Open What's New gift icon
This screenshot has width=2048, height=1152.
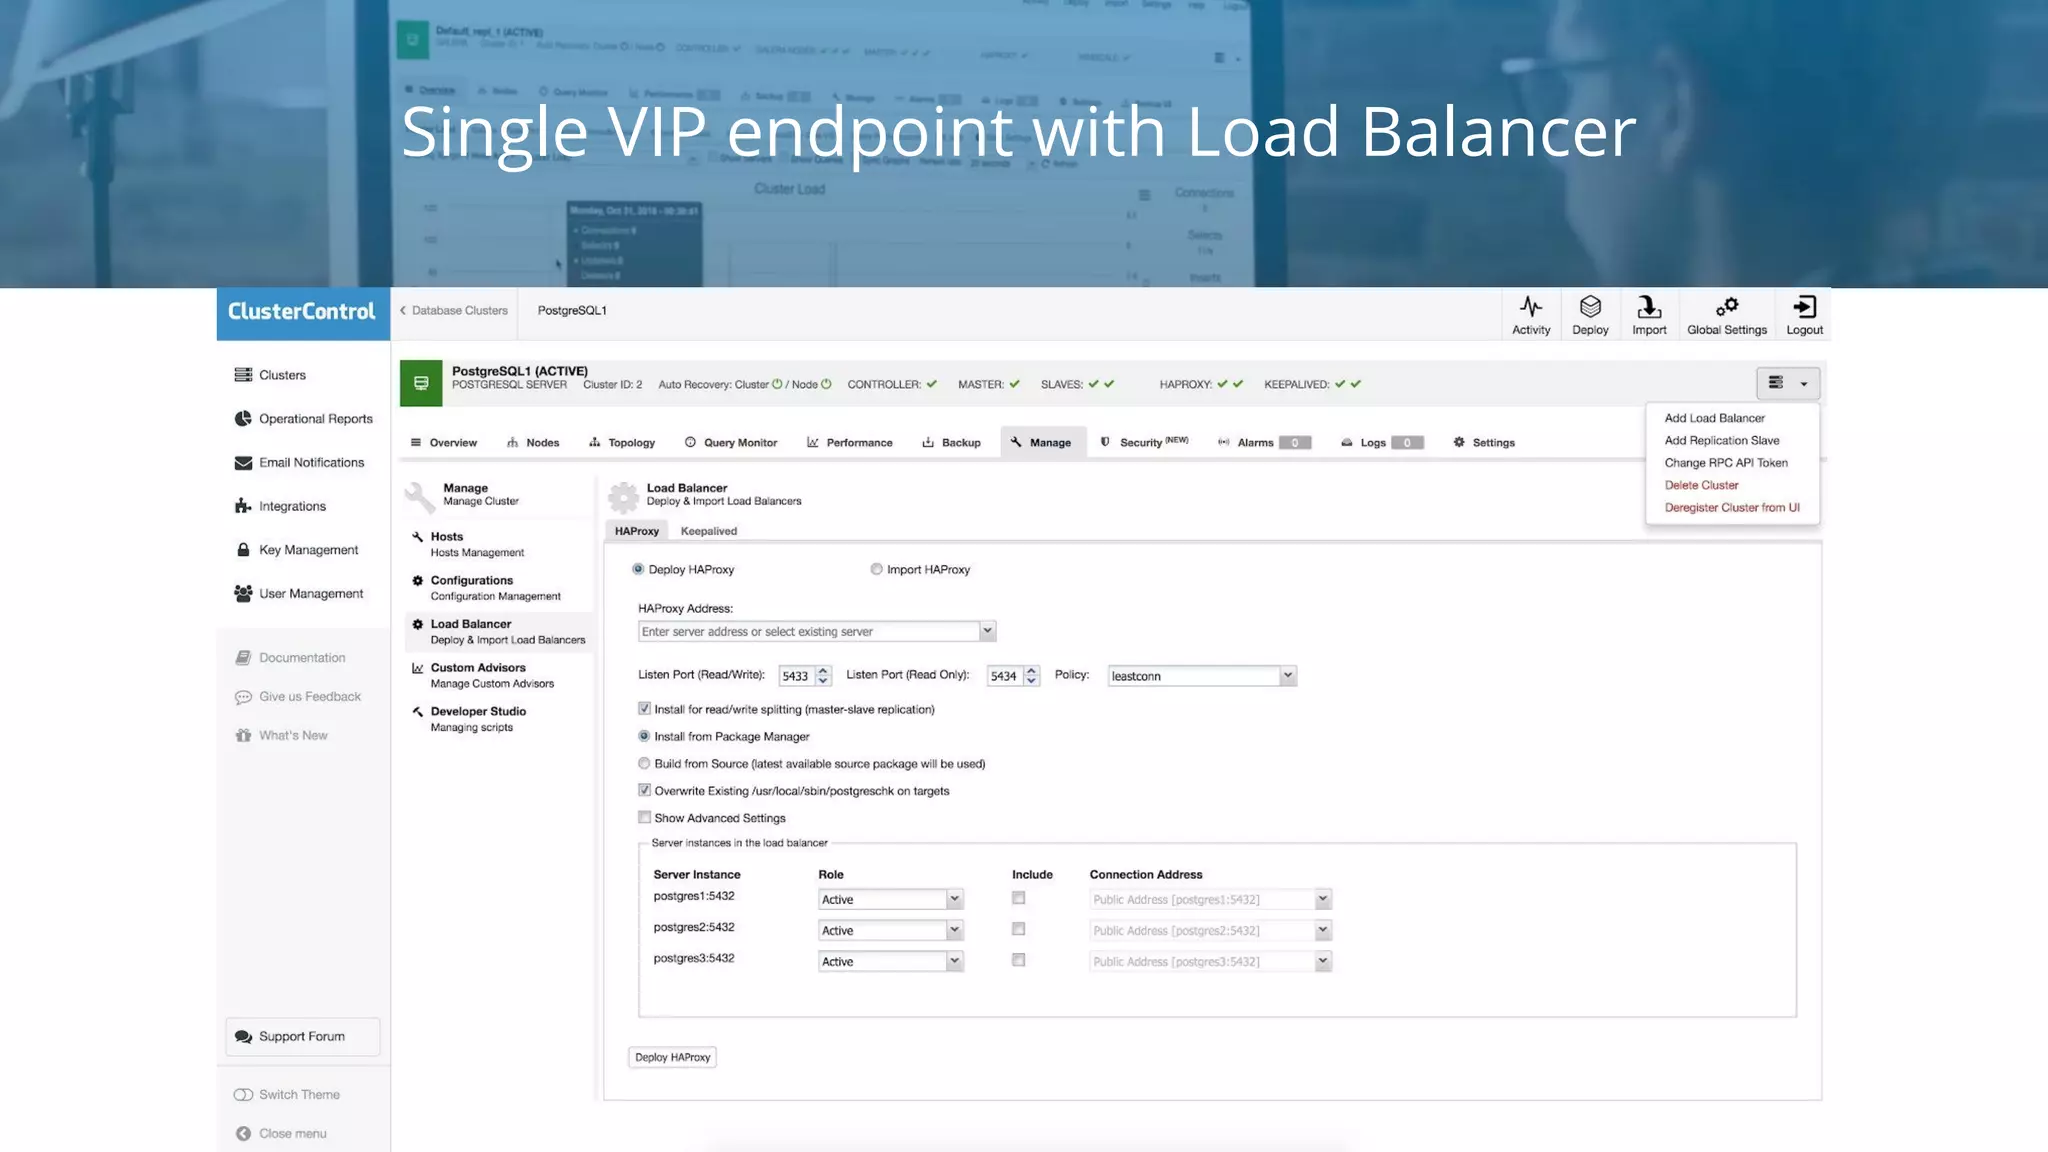[x=243, y=735]
